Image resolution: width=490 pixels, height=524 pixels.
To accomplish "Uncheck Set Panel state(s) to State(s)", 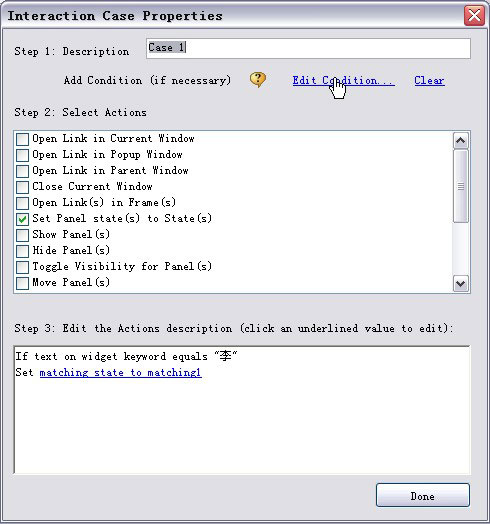I will 22,219.
